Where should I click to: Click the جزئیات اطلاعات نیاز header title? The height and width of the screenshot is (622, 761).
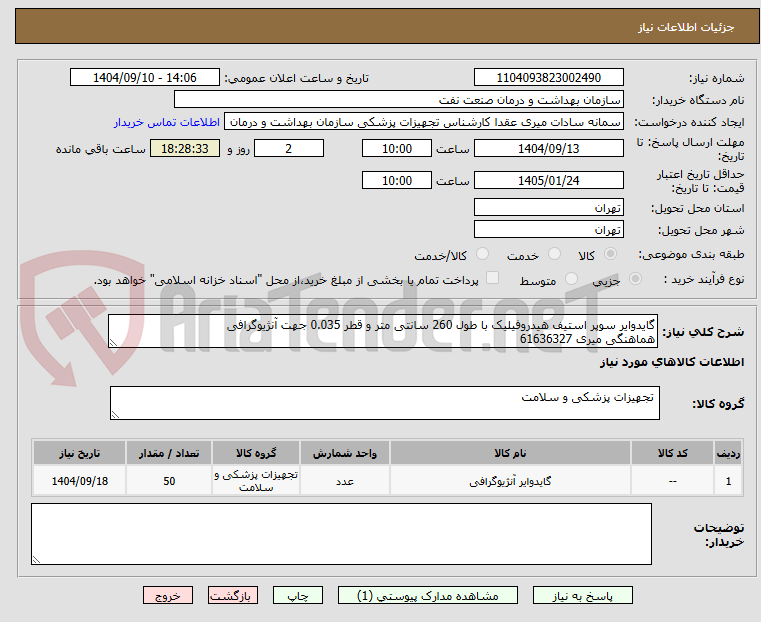tap(686, 27)
